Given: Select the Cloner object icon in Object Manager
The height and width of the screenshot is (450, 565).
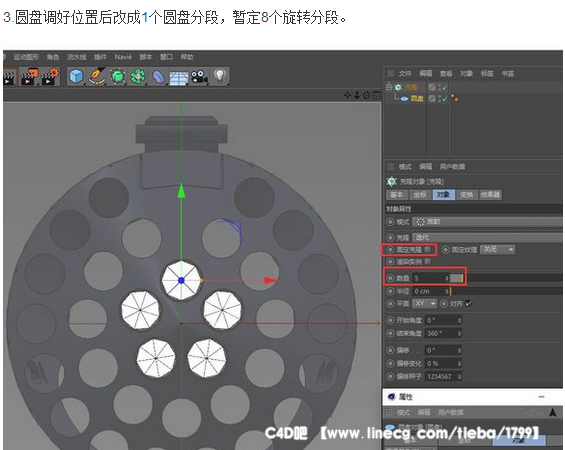Looking at the screenshot, I should [398, 87].
